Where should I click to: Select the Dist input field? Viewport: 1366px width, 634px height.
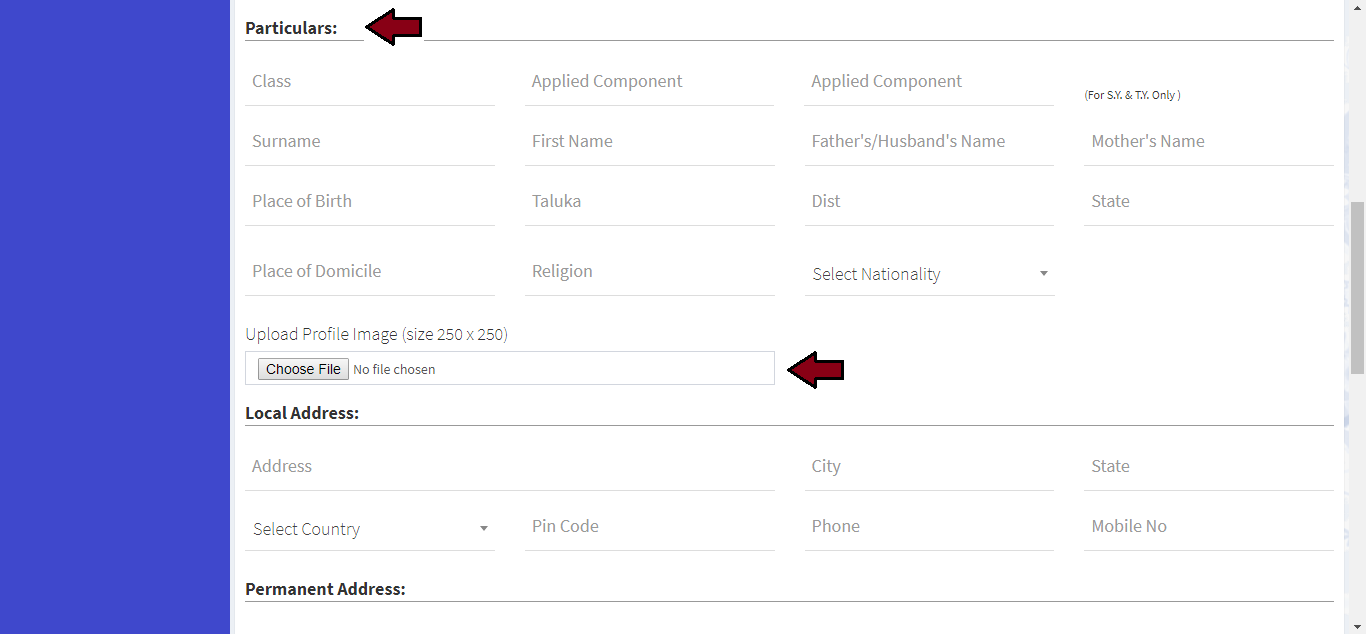pyautogui.click(x=929, y=202)
